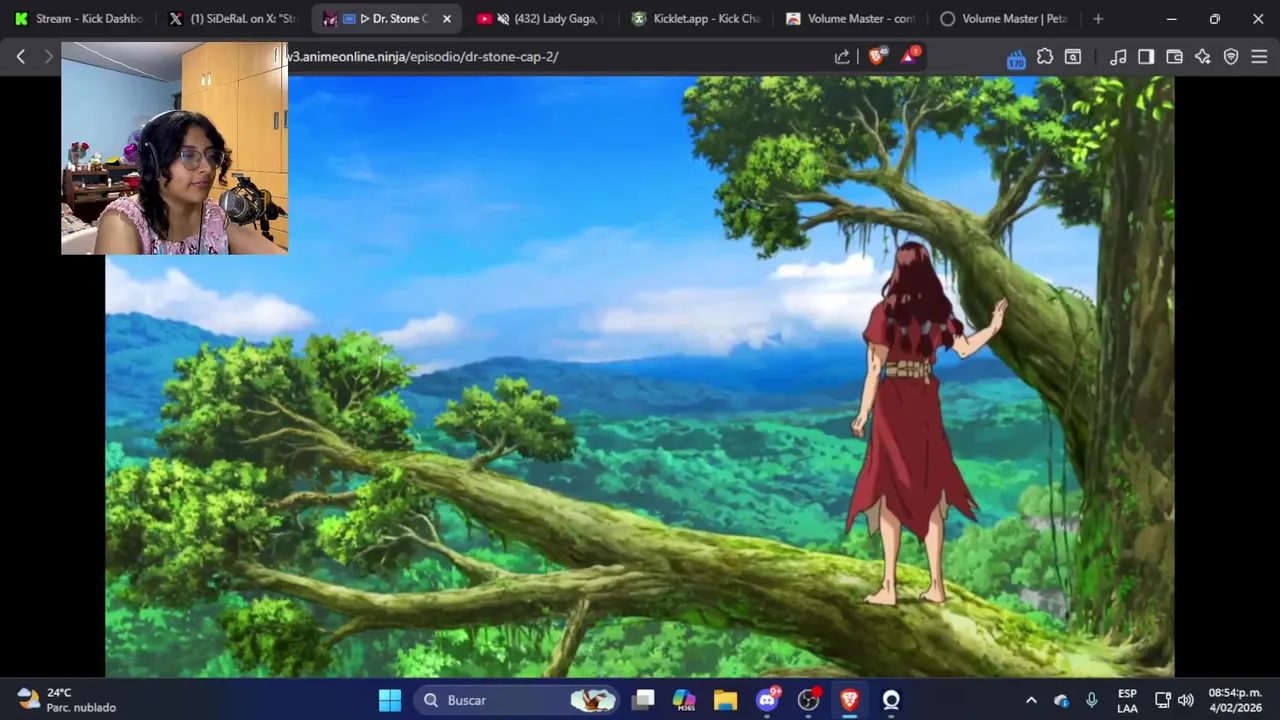Open the network status tray icon
Image resolution: width=1280 pixels, height=720 pixels.
tap(1163, 700)
